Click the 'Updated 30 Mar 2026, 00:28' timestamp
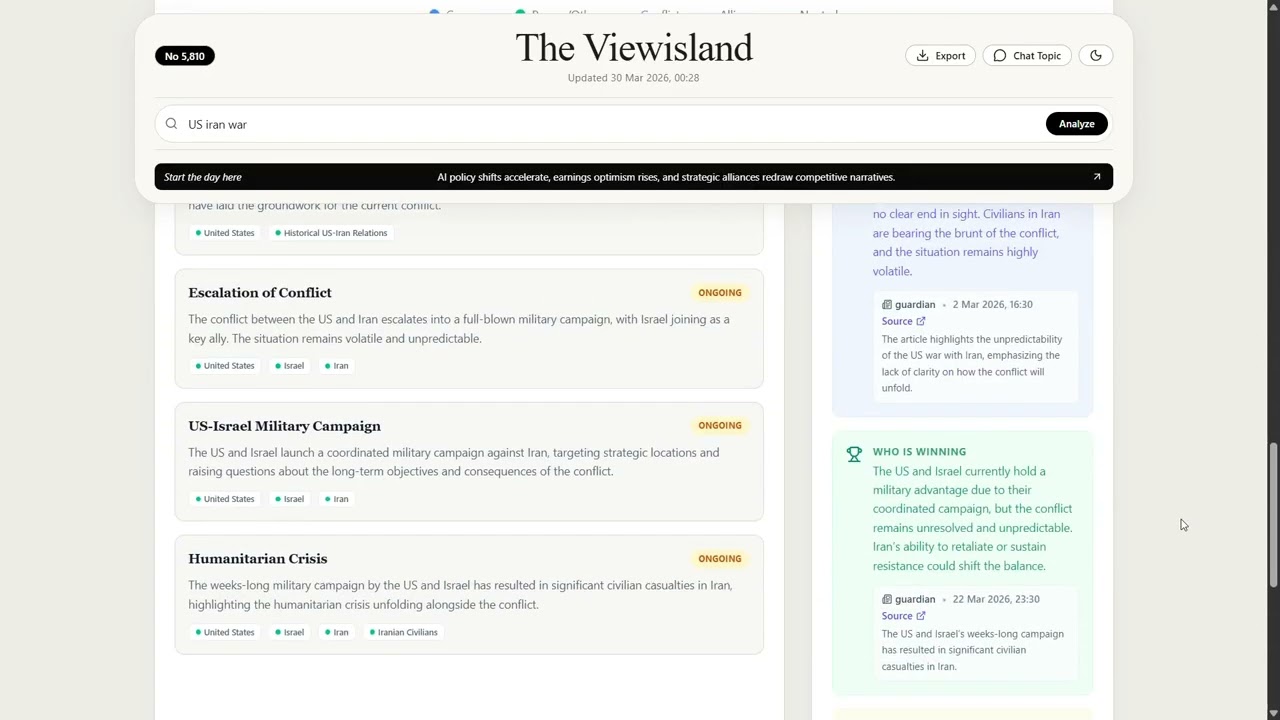Viewport: 1280px width, 720px height. (x=633, y=78)
